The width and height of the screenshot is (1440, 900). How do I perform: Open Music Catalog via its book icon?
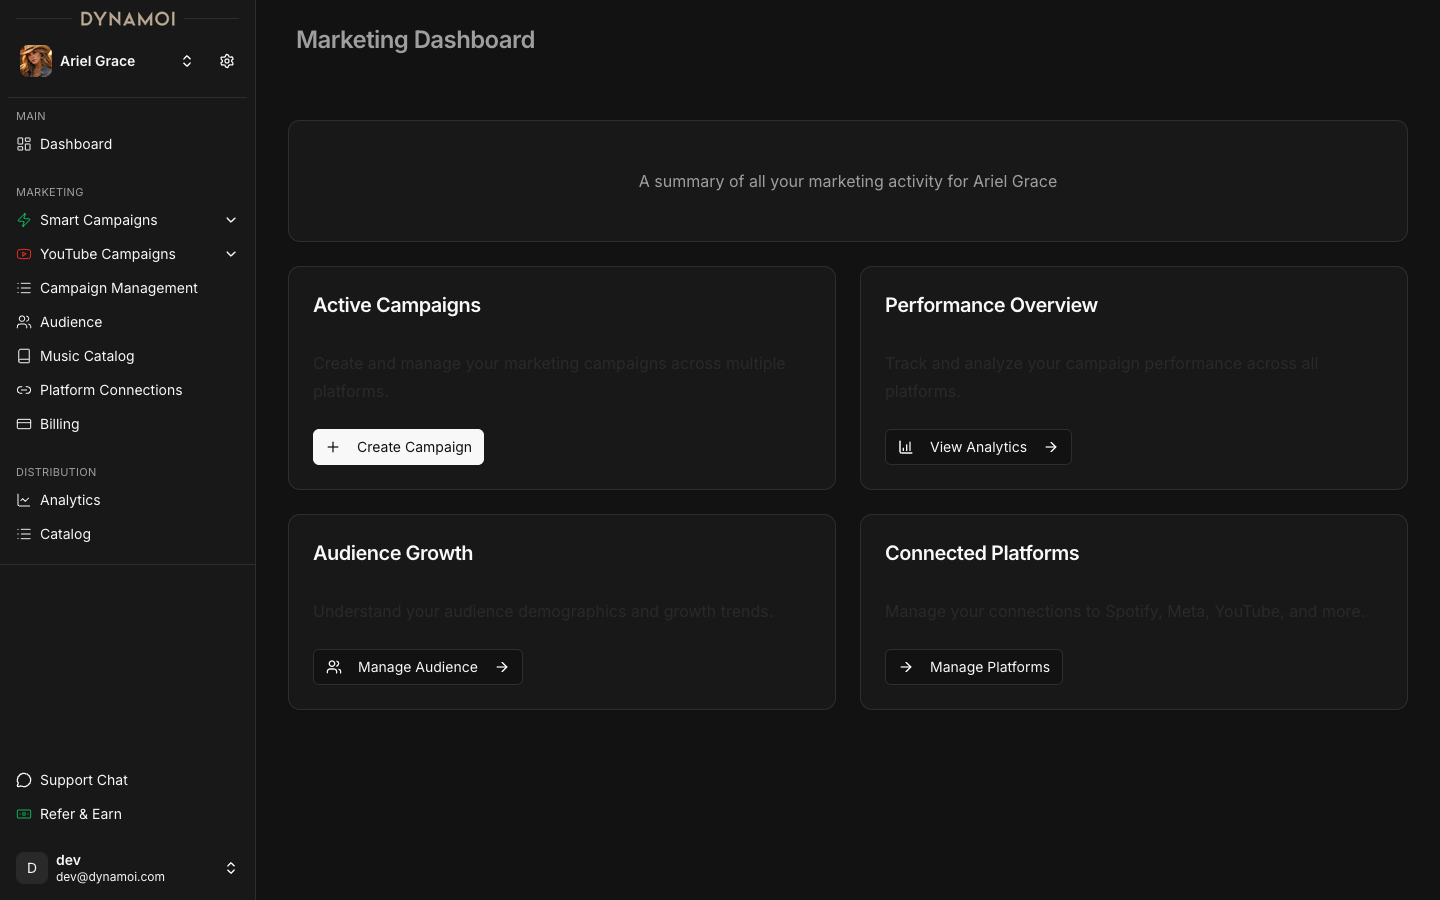pos(23,356)
